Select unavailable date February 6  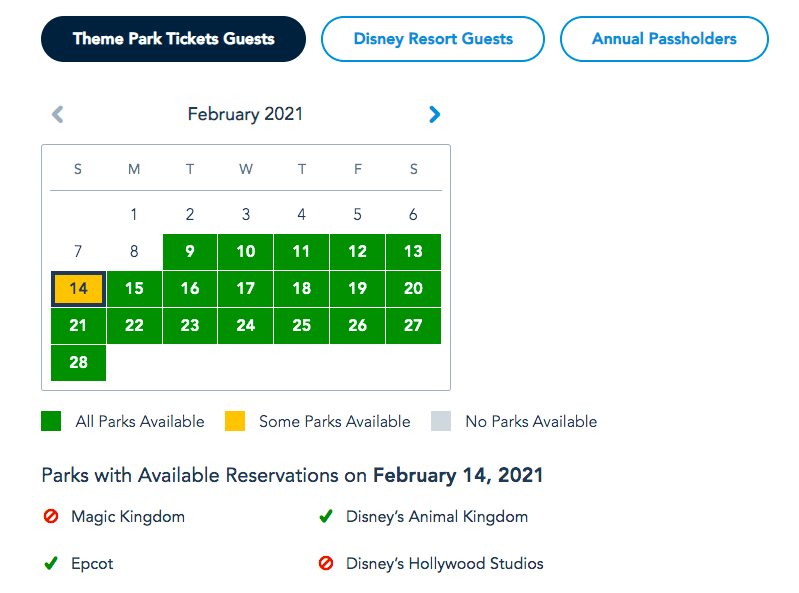(x=413, y=214)
